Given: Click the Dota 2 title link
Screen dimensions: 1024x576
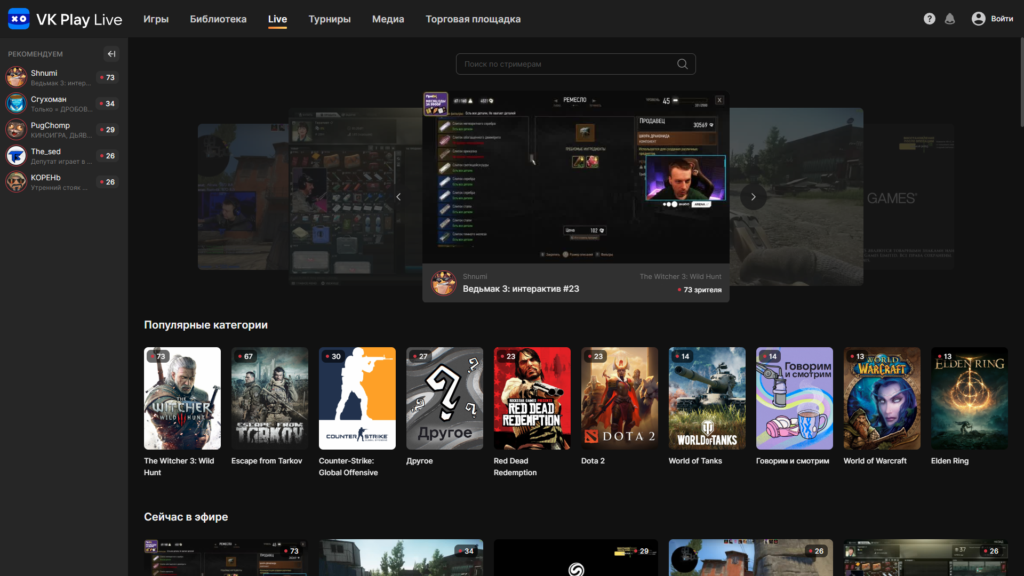Looking at the screenshot, I should pyautogui.click(x=593, y=461).
